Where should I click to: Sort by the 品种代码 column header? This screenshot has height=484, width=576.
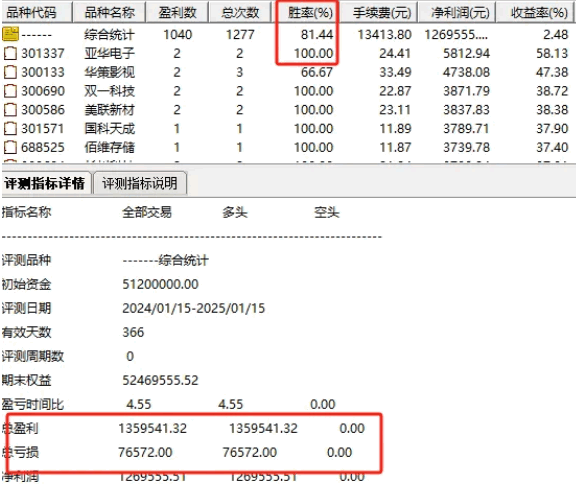point(36,12)
